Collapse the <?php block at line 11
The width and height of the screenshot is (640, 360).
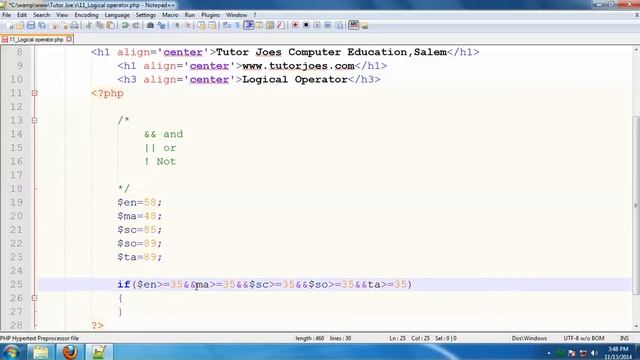click(x=35, y=93)
